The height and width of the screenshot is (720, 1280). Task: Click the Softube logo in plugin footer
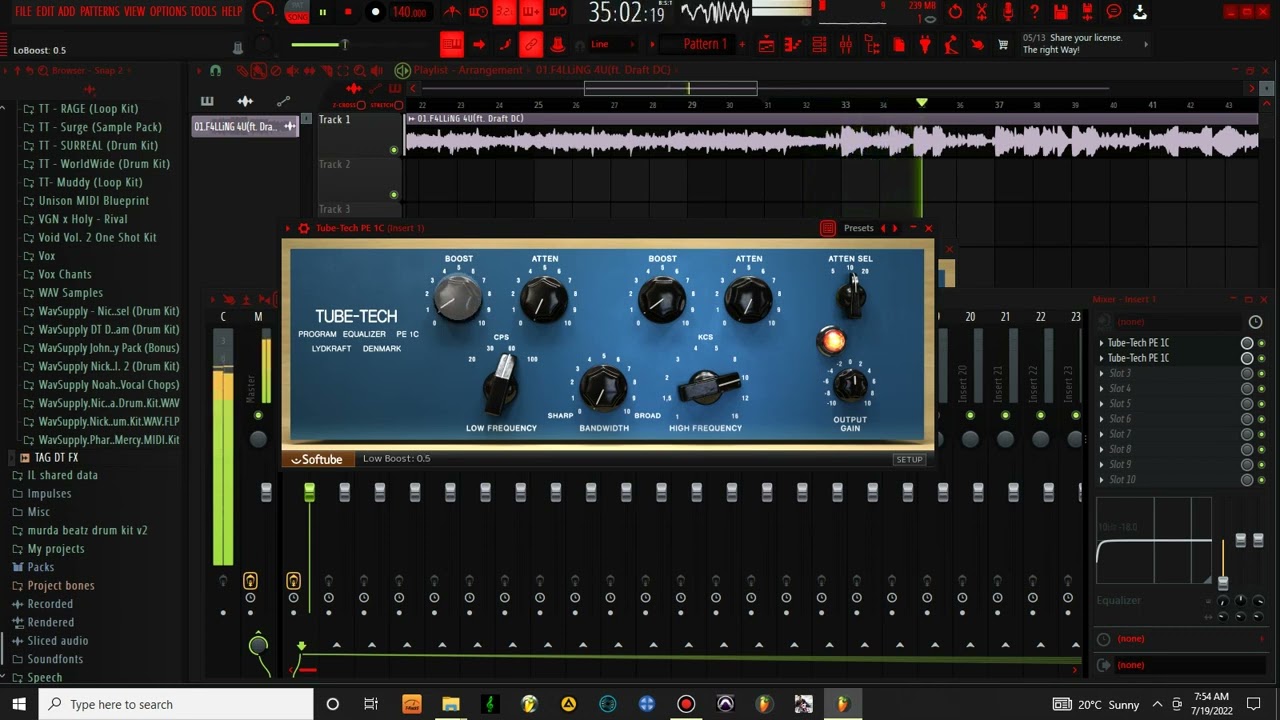click(317, 459)
